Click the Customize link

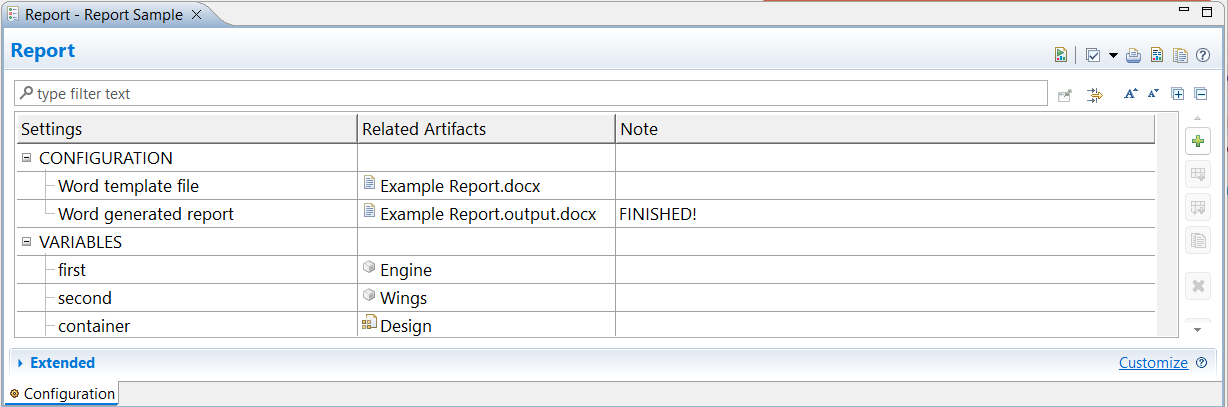(1153, 363)
